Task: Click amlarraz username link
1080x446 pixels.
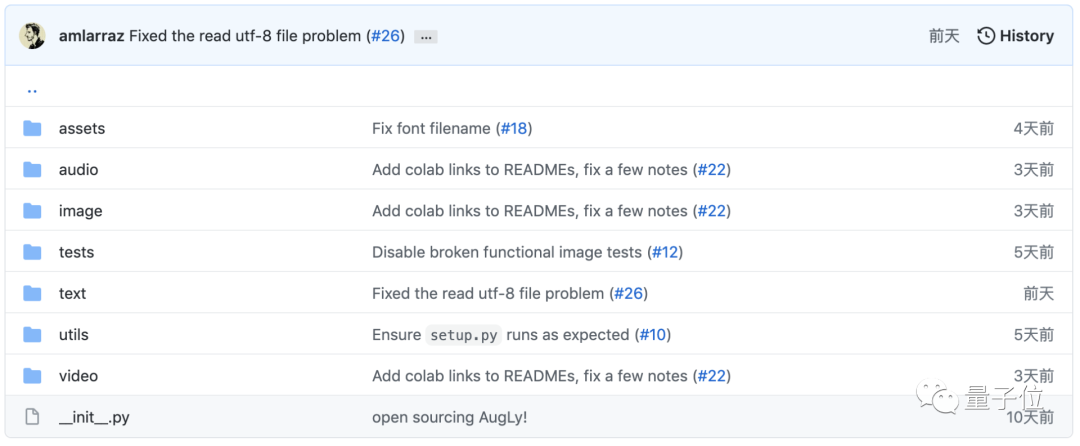Action: pos(92,36)
